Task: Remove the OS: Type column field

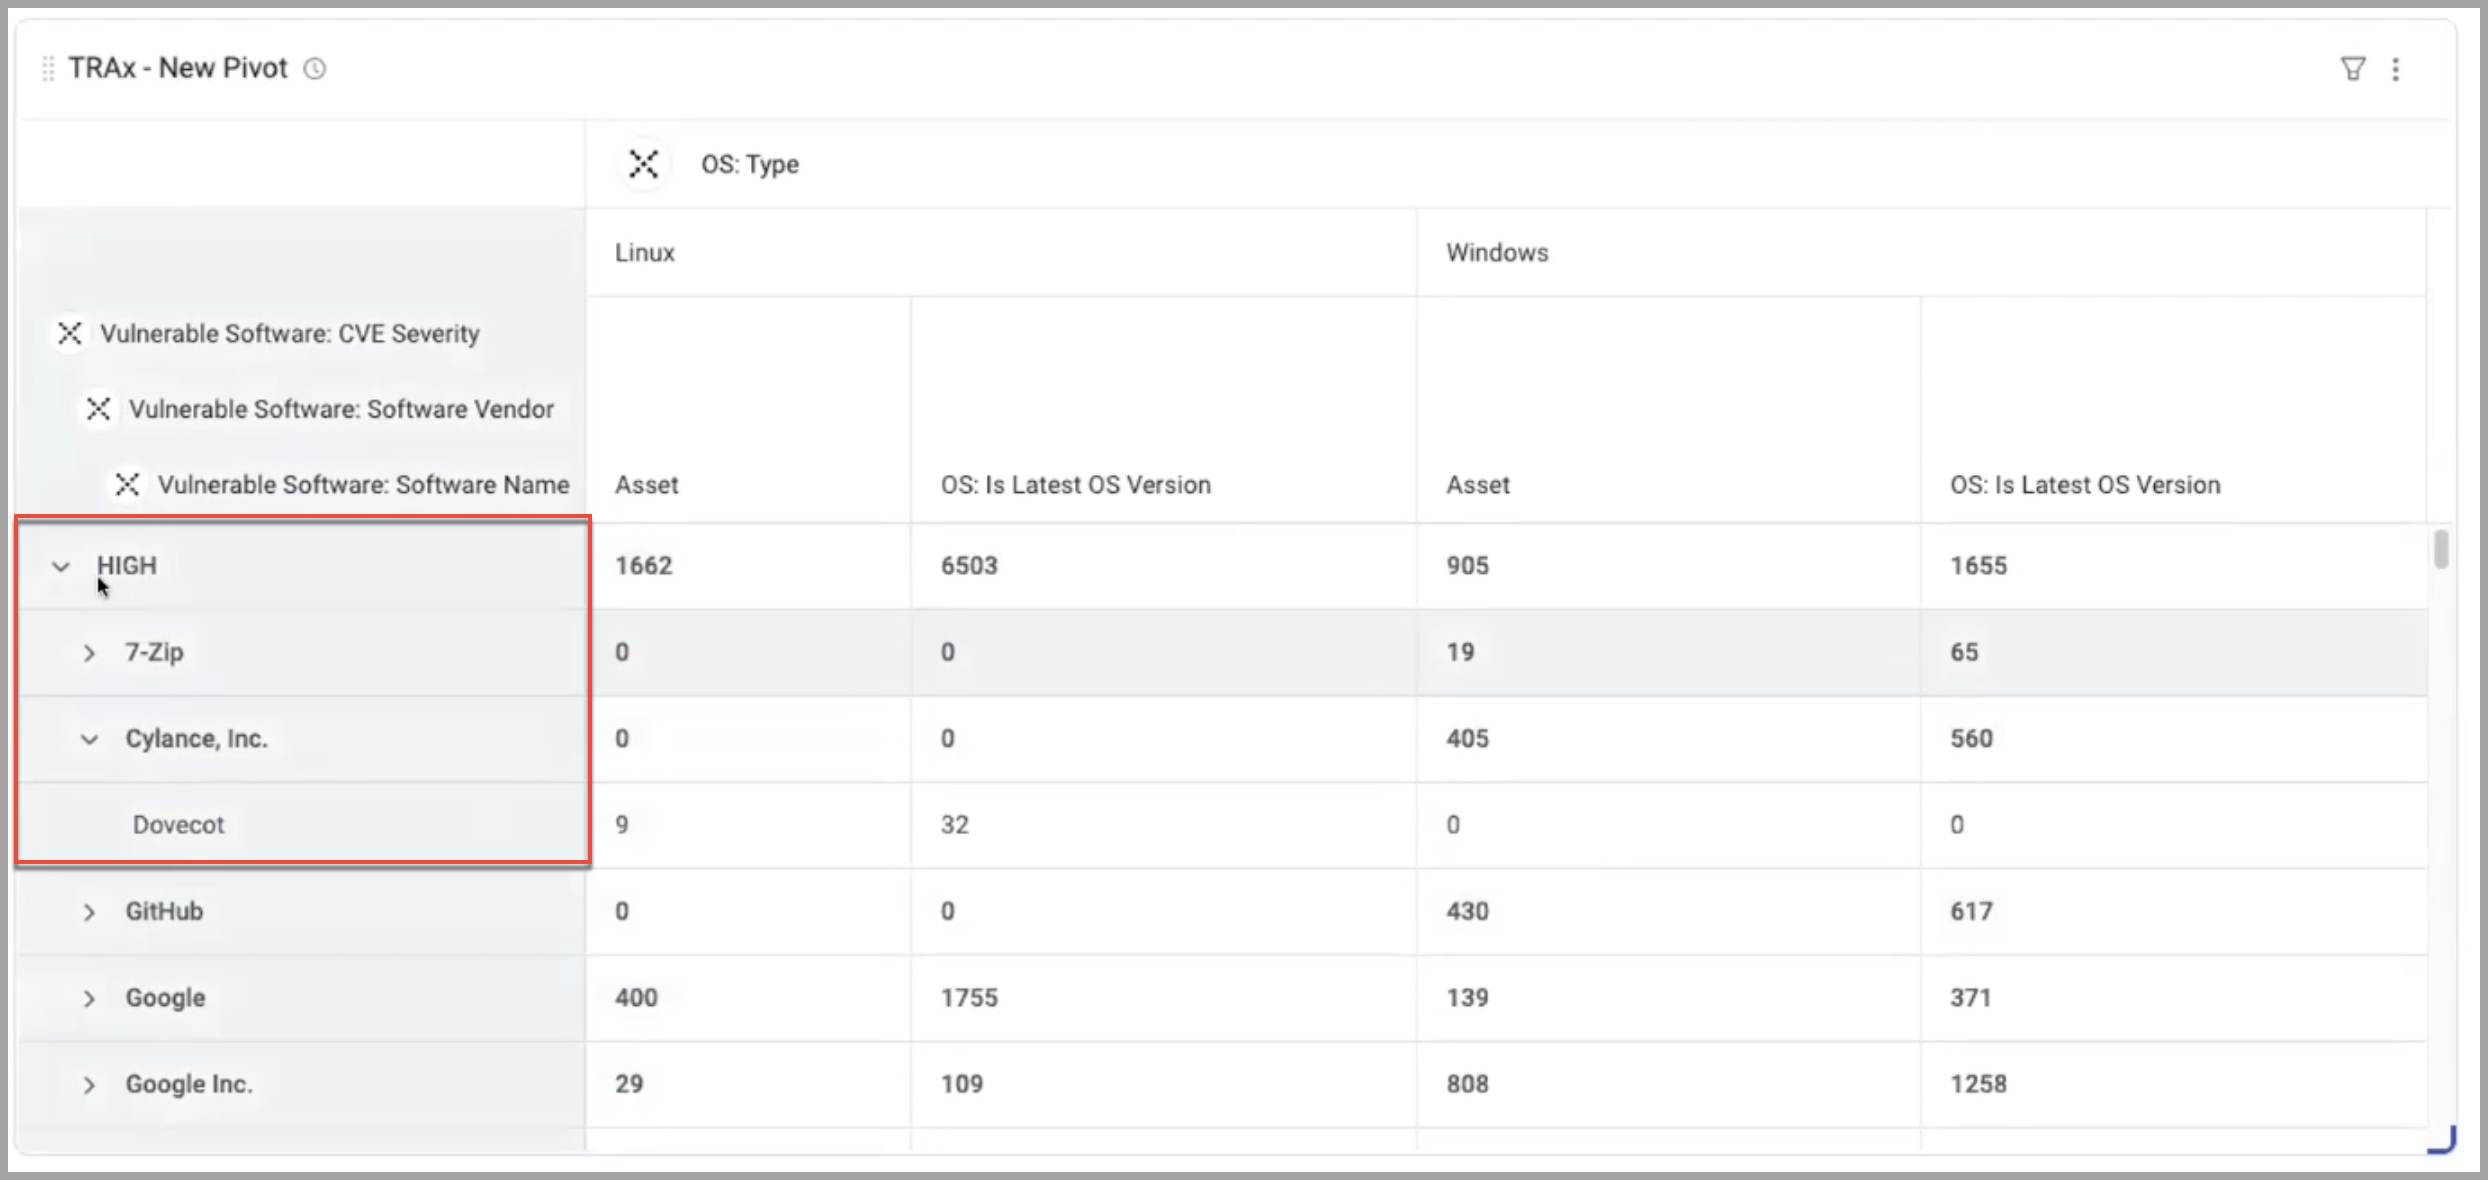Action: coord(643,164)
